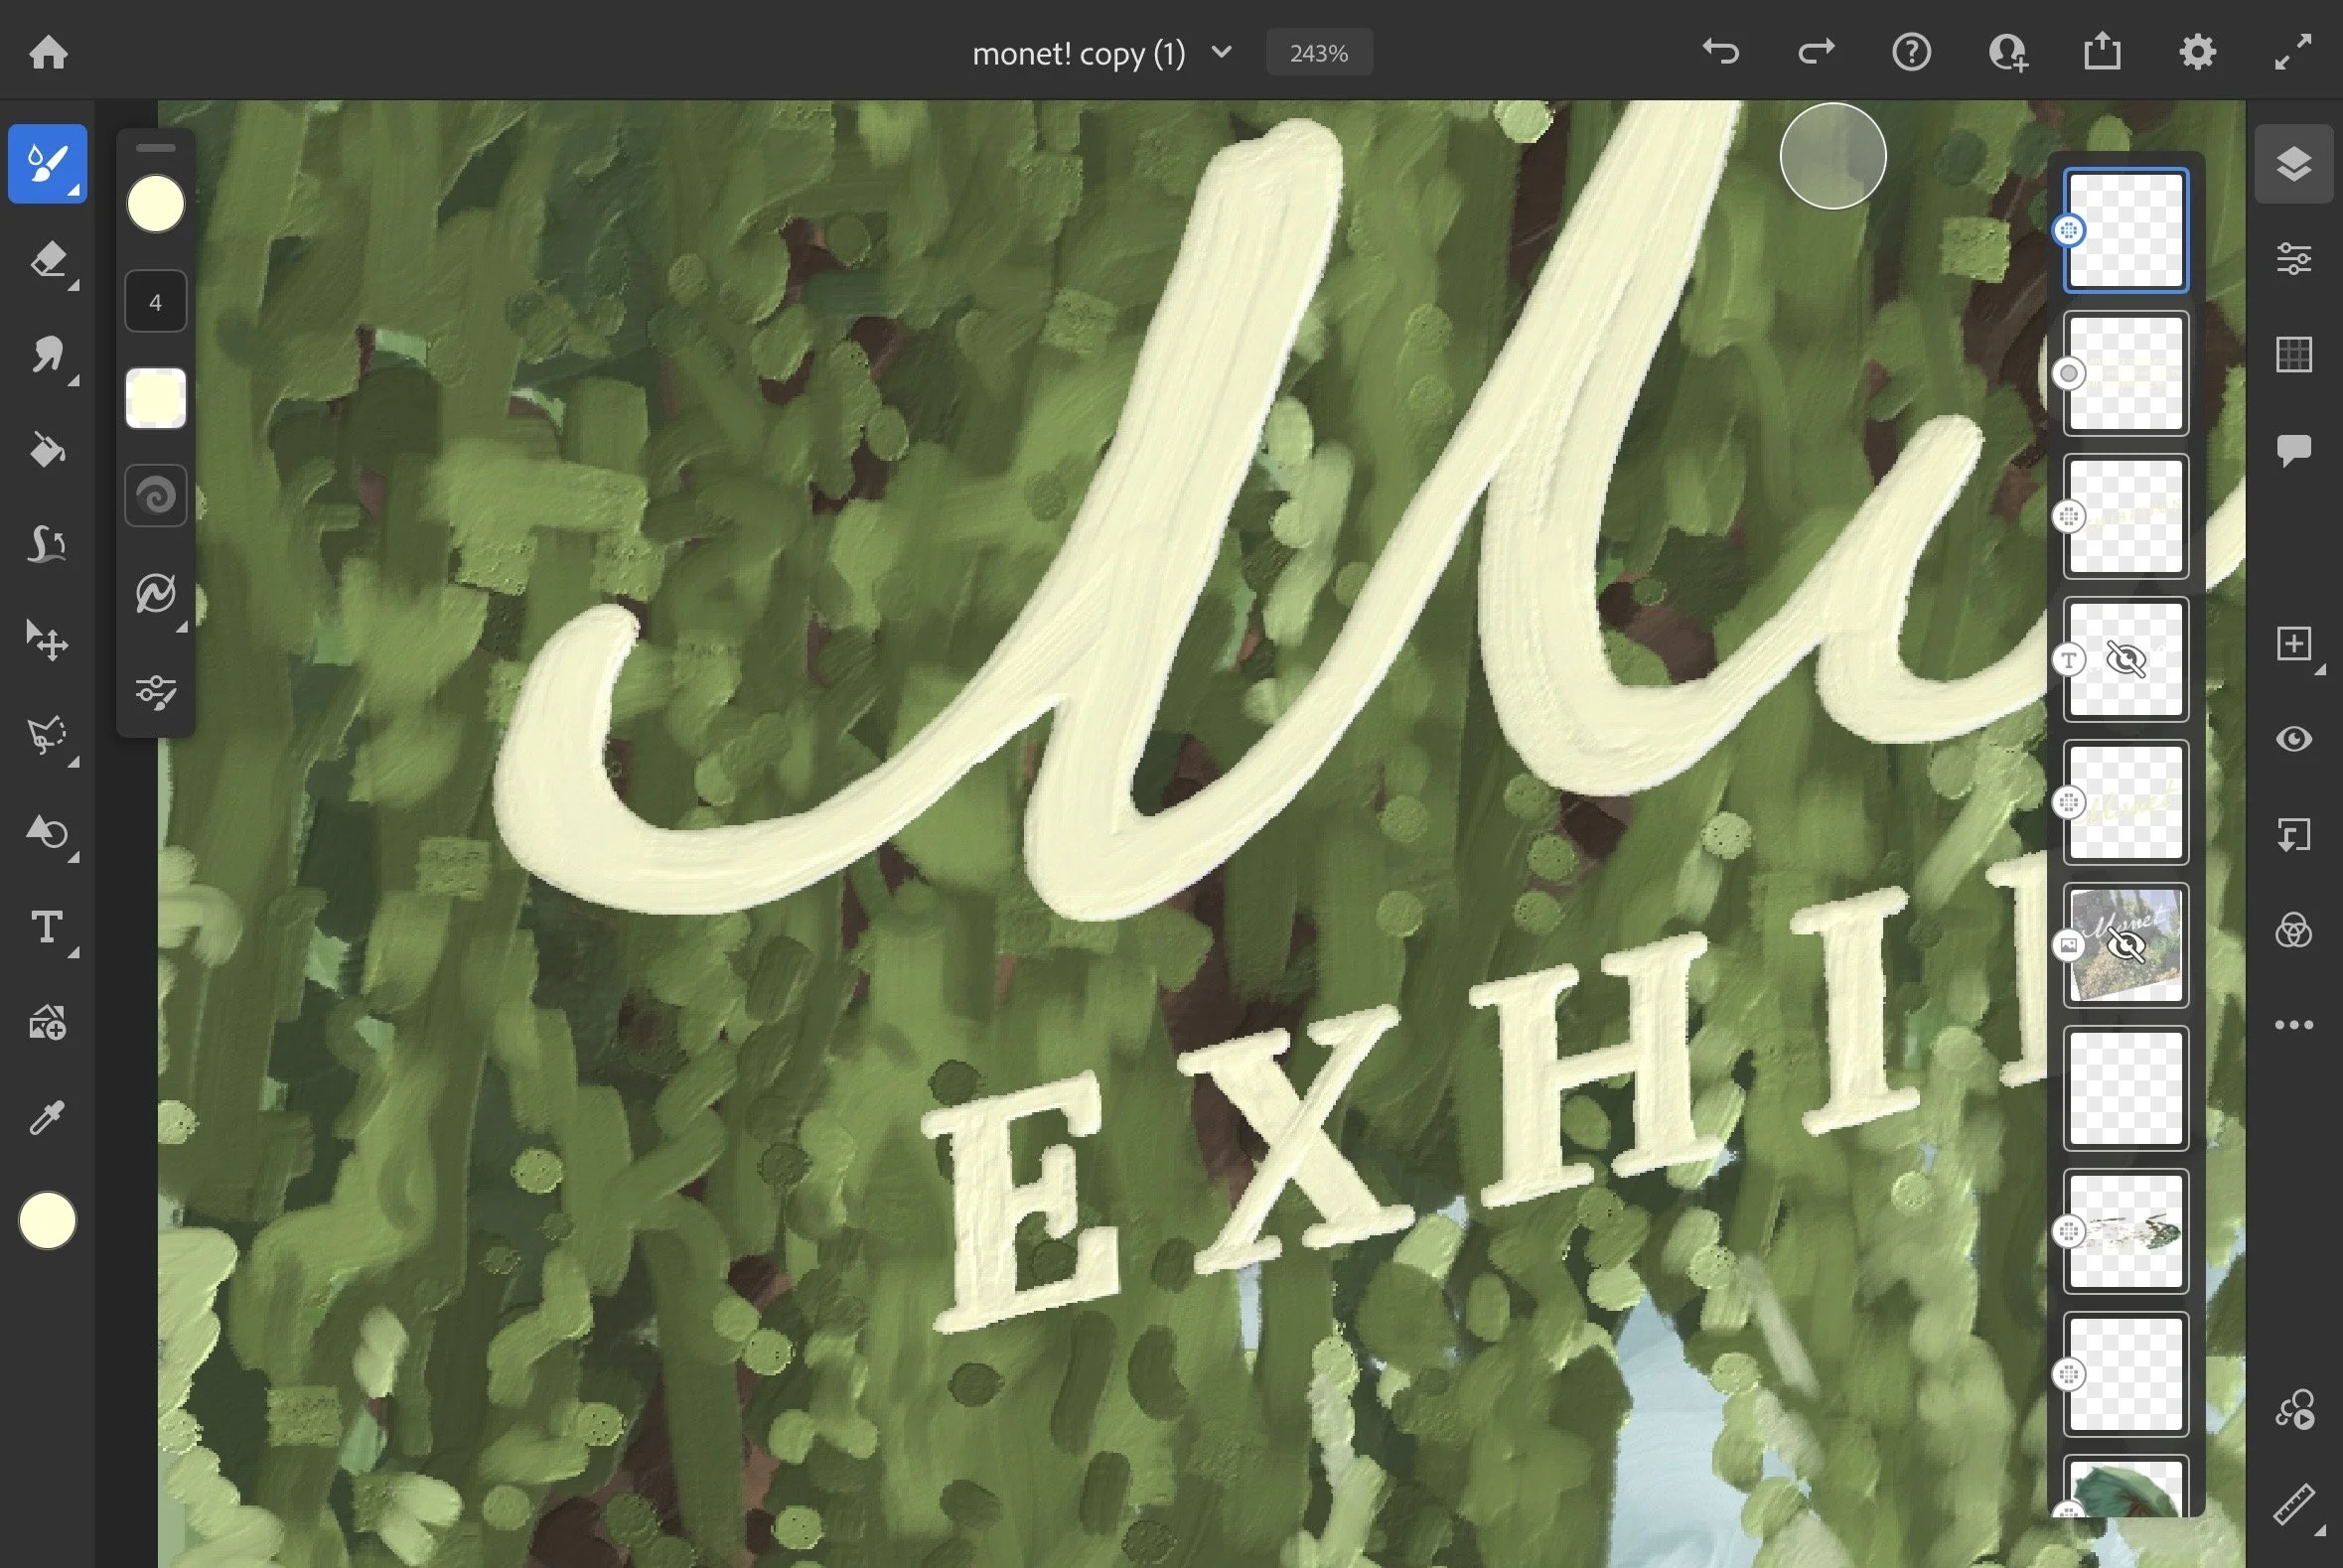
Task: Add a new layer
Action: tap(2294, 643)
